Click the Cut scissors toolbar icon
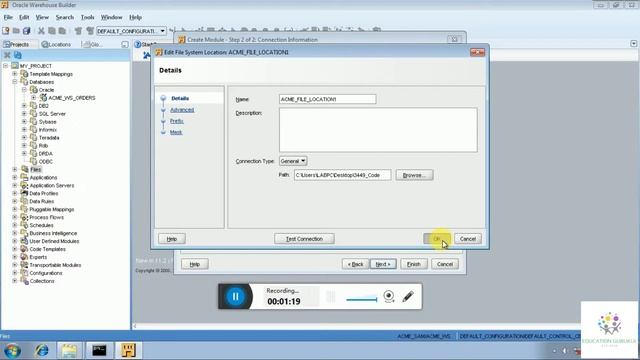The height and width of the screenshot is (360, 640). coord(41,31)
